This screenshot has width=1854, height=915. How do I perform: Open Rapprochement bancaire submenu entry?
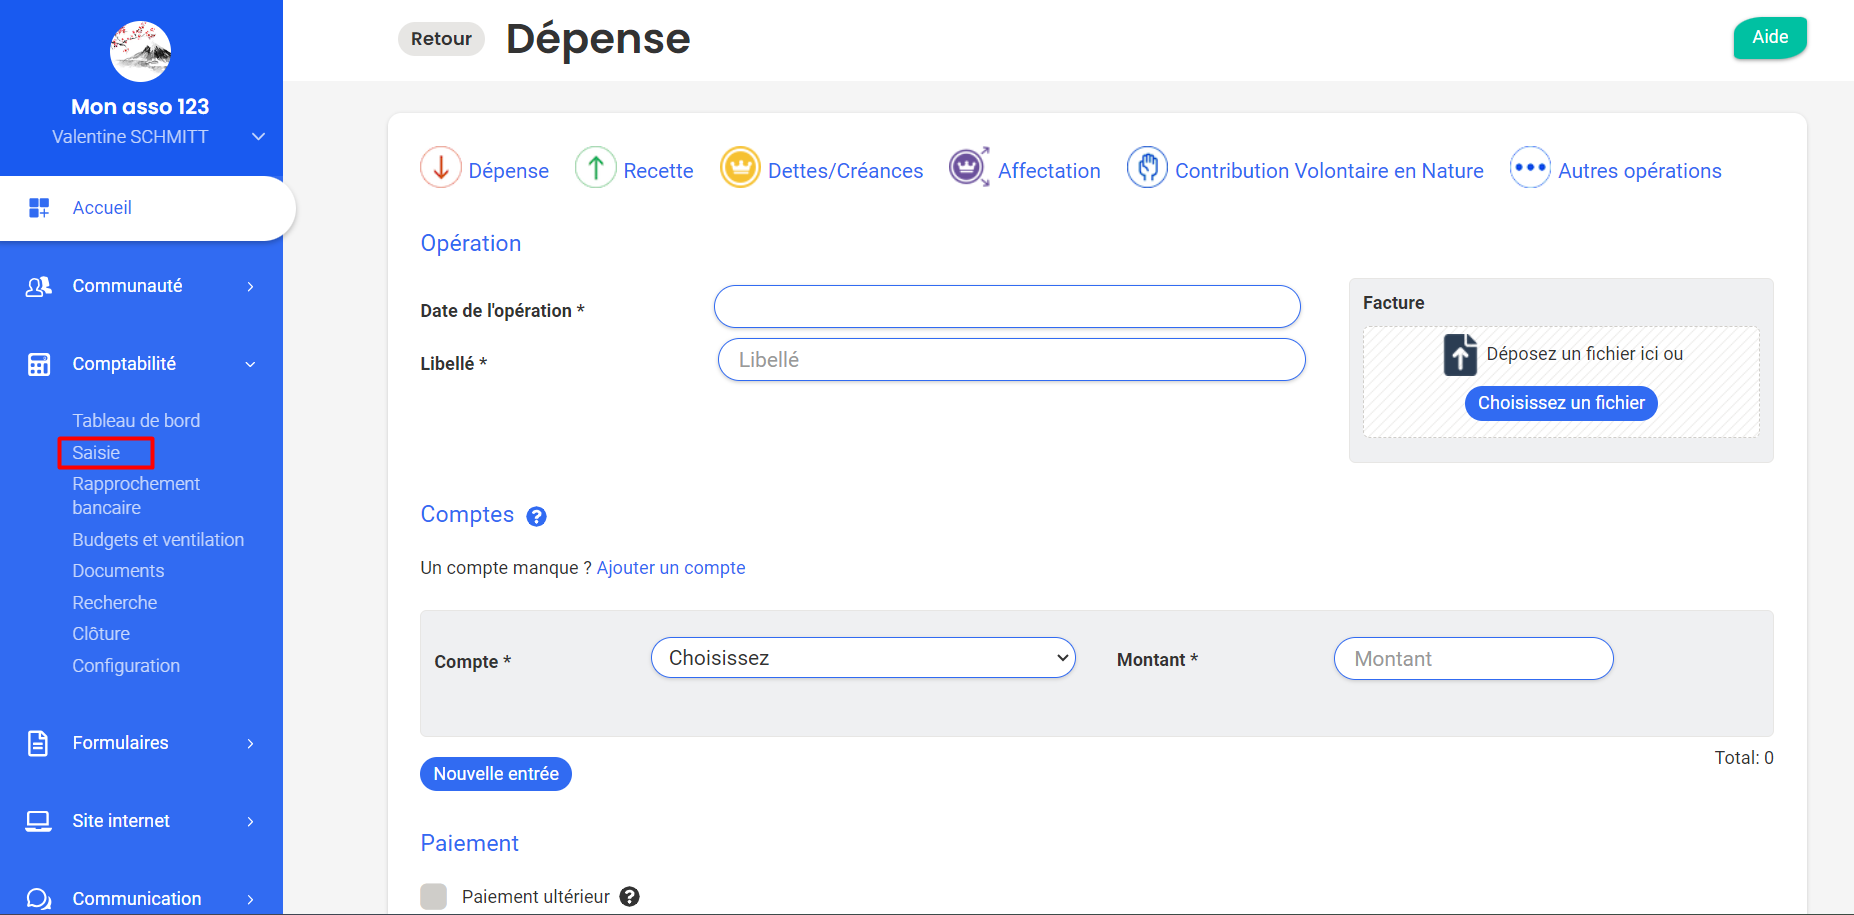(136, 496)
